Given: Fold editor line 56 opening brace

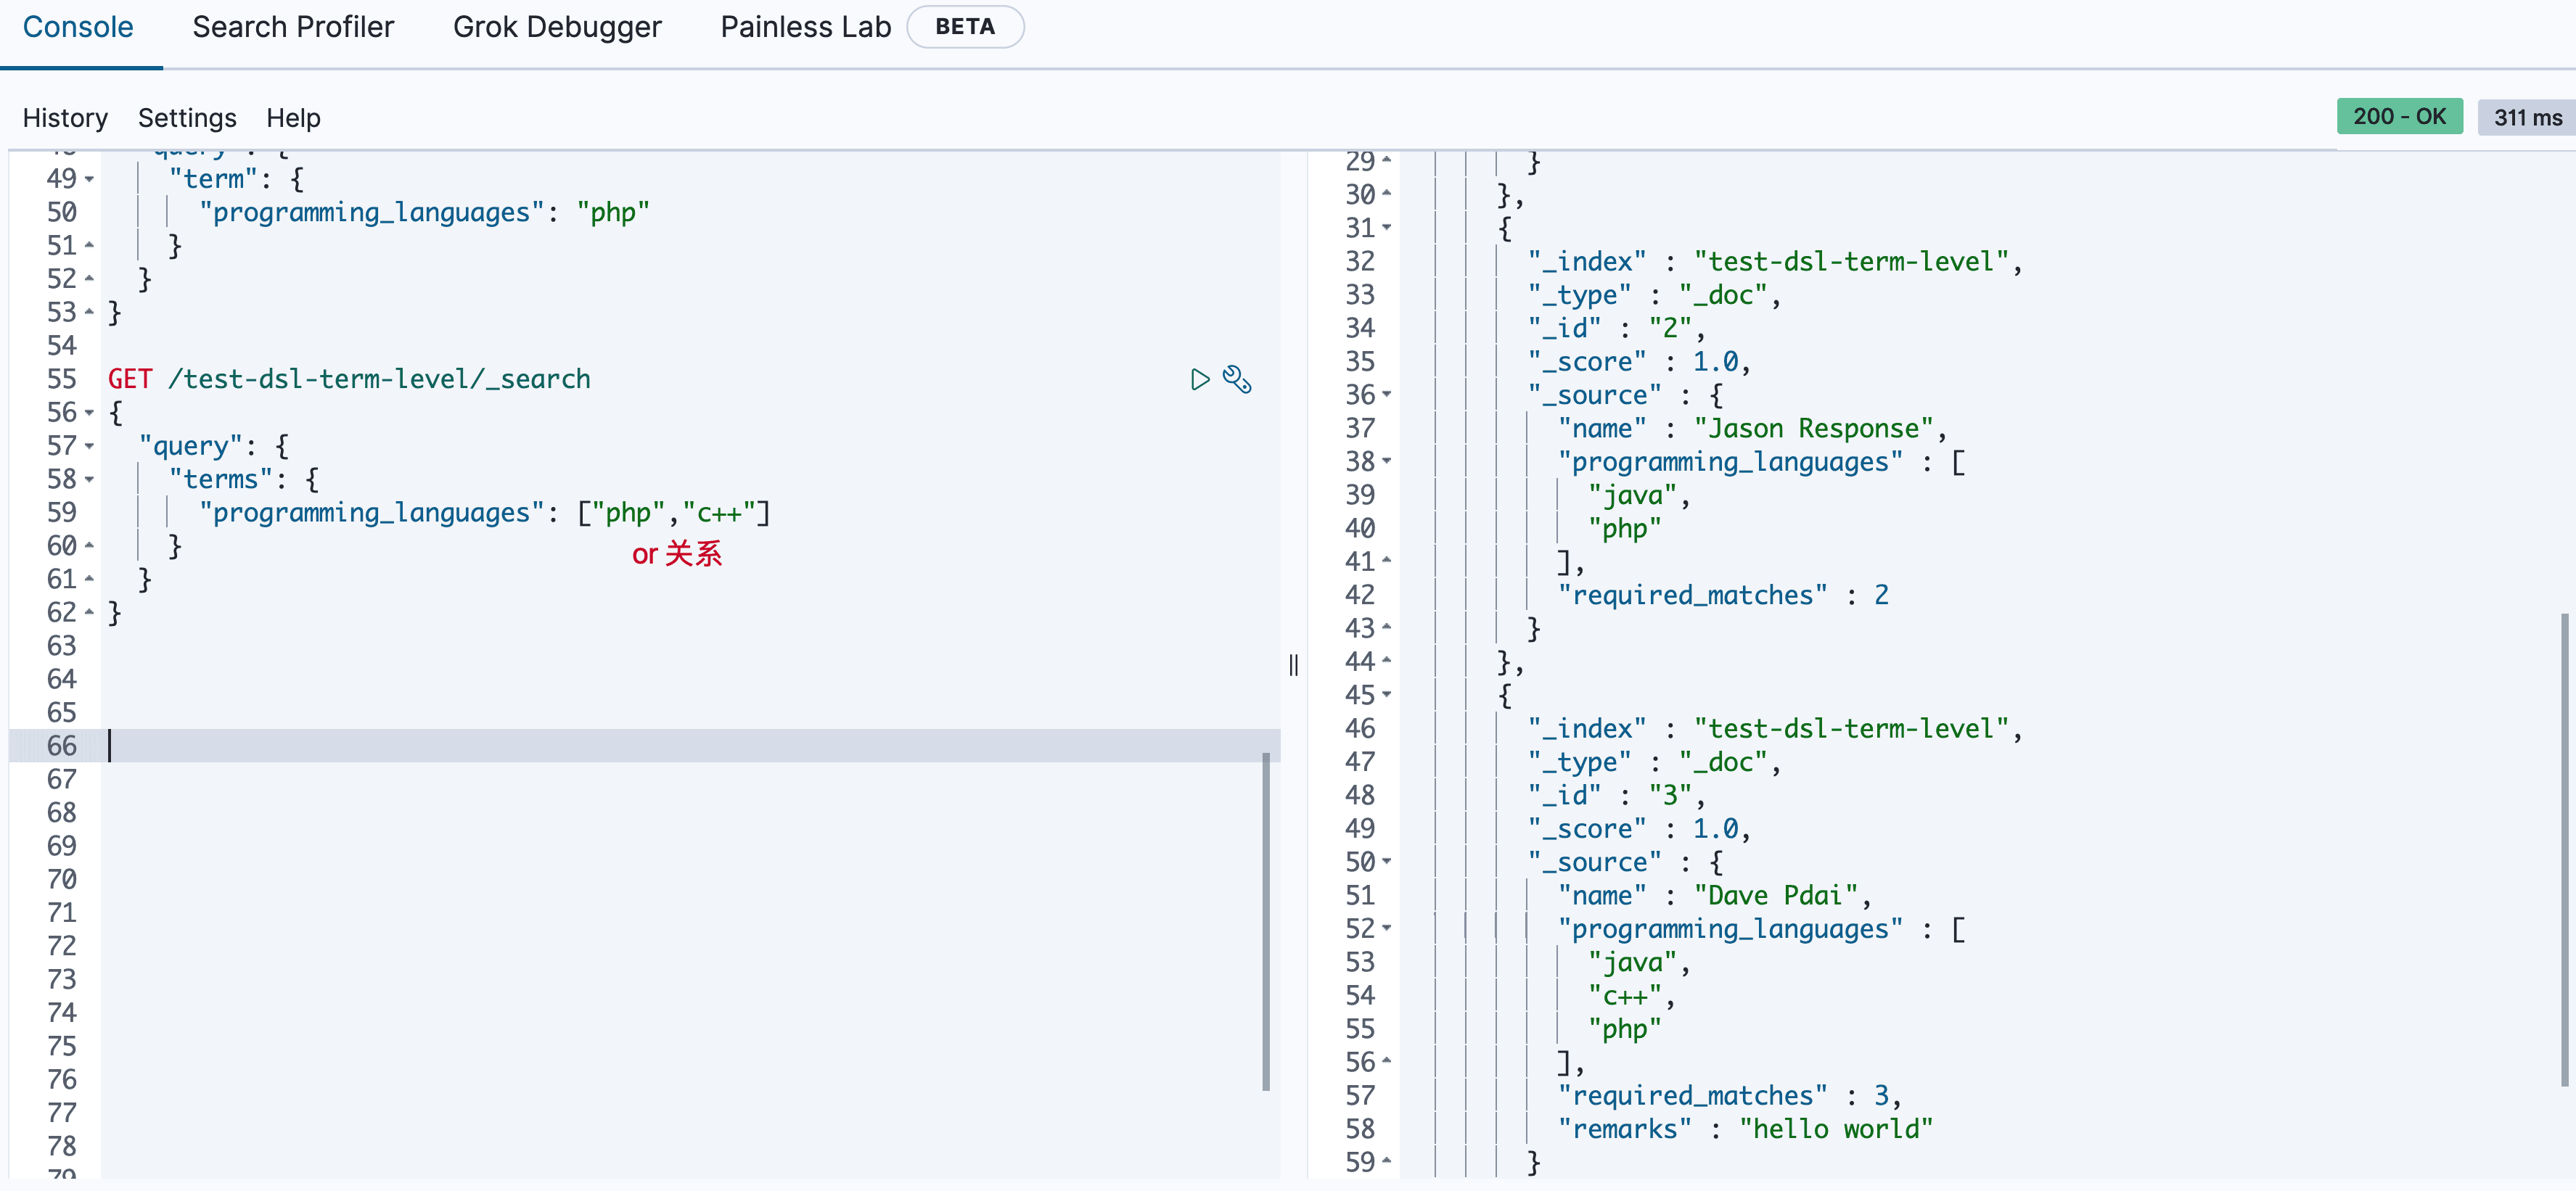Looking at the screenshot, I should (90, 413).
